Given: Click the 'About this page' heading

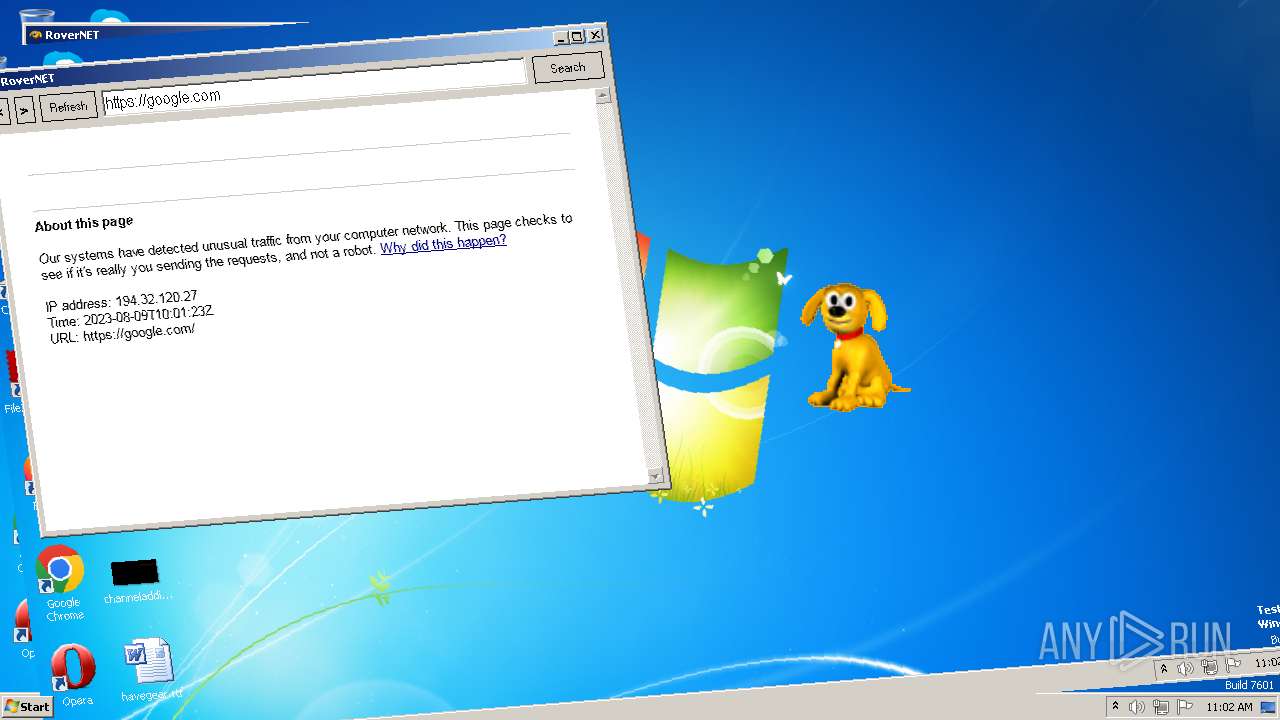Looking at the screenshot, I should (83, 223).
